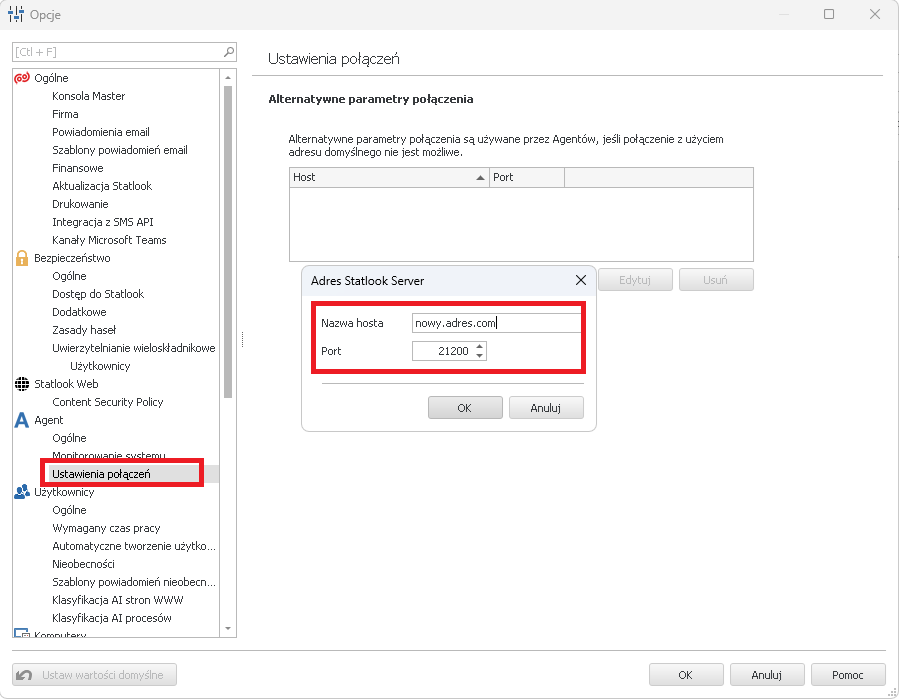Decrease the Port value with down arrow
Viewport: 899px width, 699px height.
click(480, 356)
